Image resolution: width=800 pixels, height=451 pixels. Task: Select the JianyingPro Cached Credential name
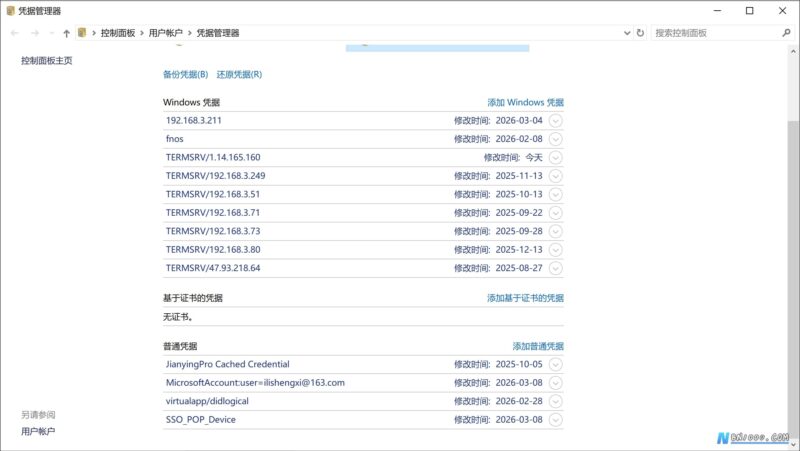(x=228, y=364)
